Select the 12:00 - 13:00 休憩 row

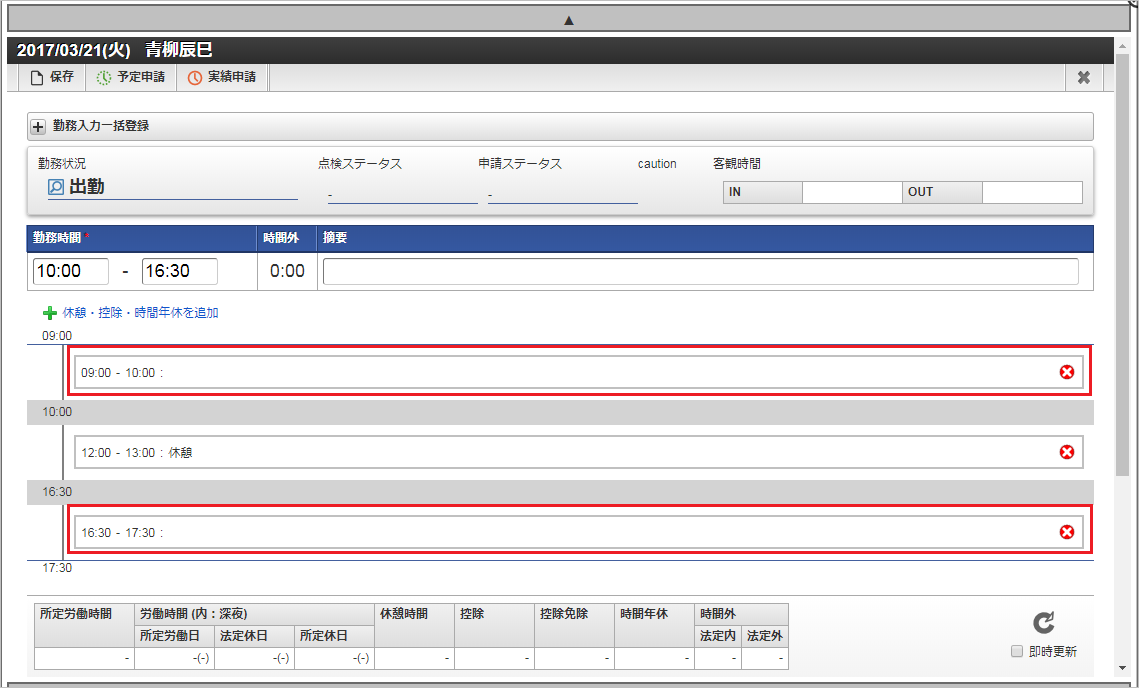(x=579, y=452)
